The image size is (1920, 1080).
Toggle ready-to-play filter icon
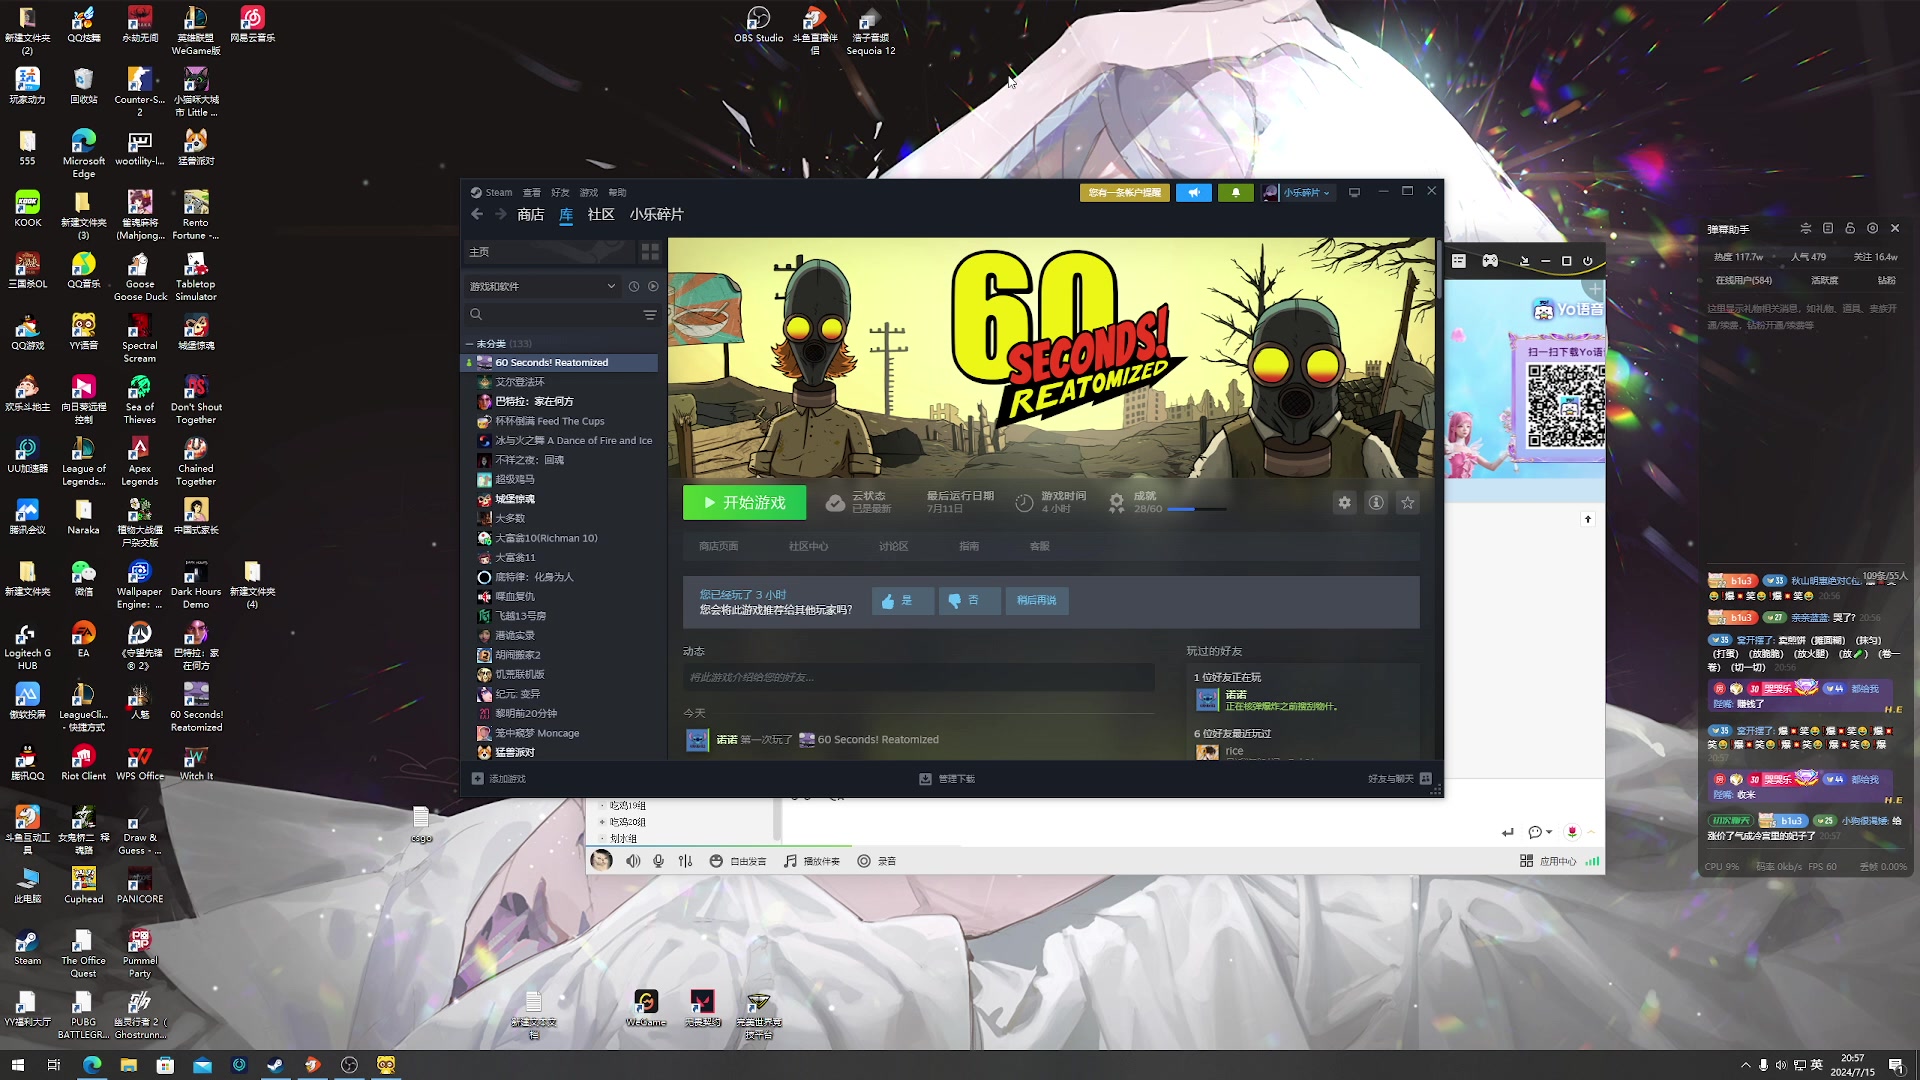pyautogui.click(x=653, y=287)
